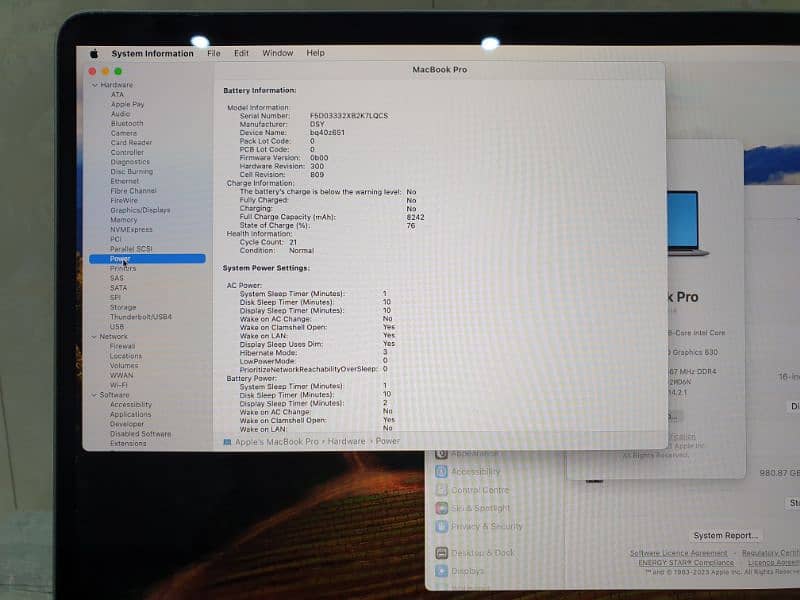Select Applications under Software
800x600 pixels.
(131, 415)
